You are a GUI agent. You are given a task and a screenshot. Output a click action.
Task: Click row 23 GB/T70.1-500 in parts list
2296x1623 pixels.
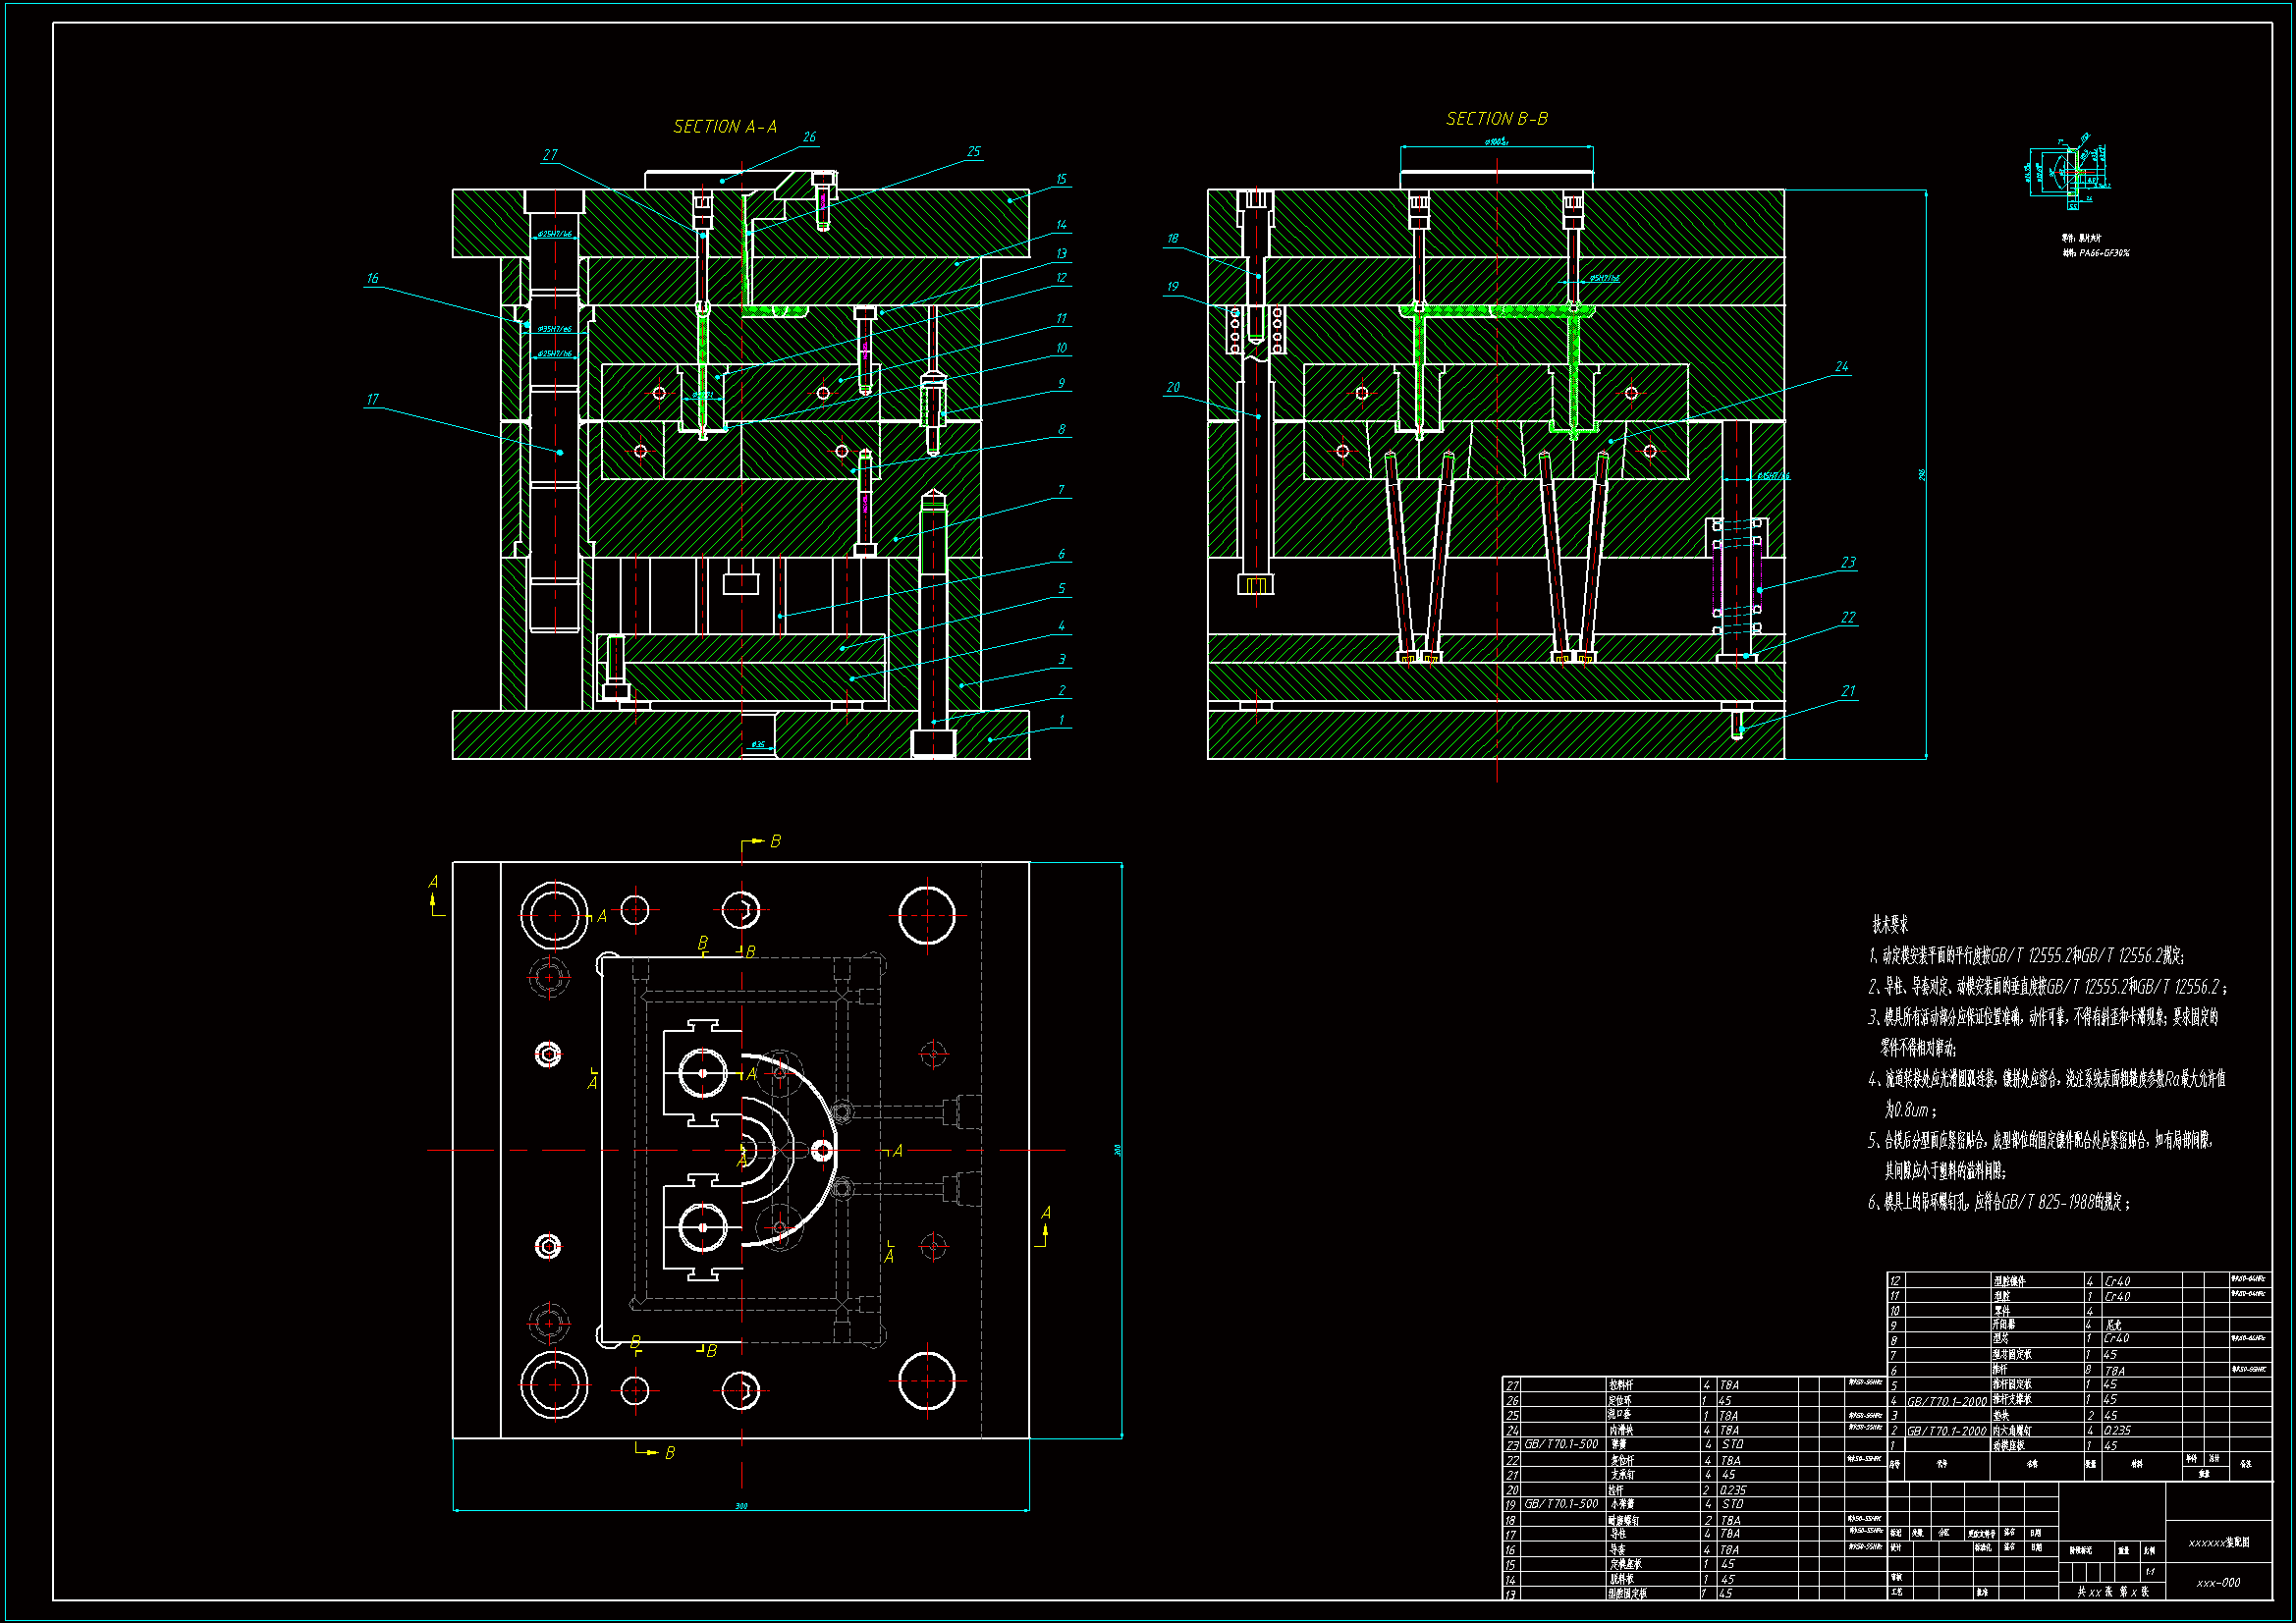1561,1445
